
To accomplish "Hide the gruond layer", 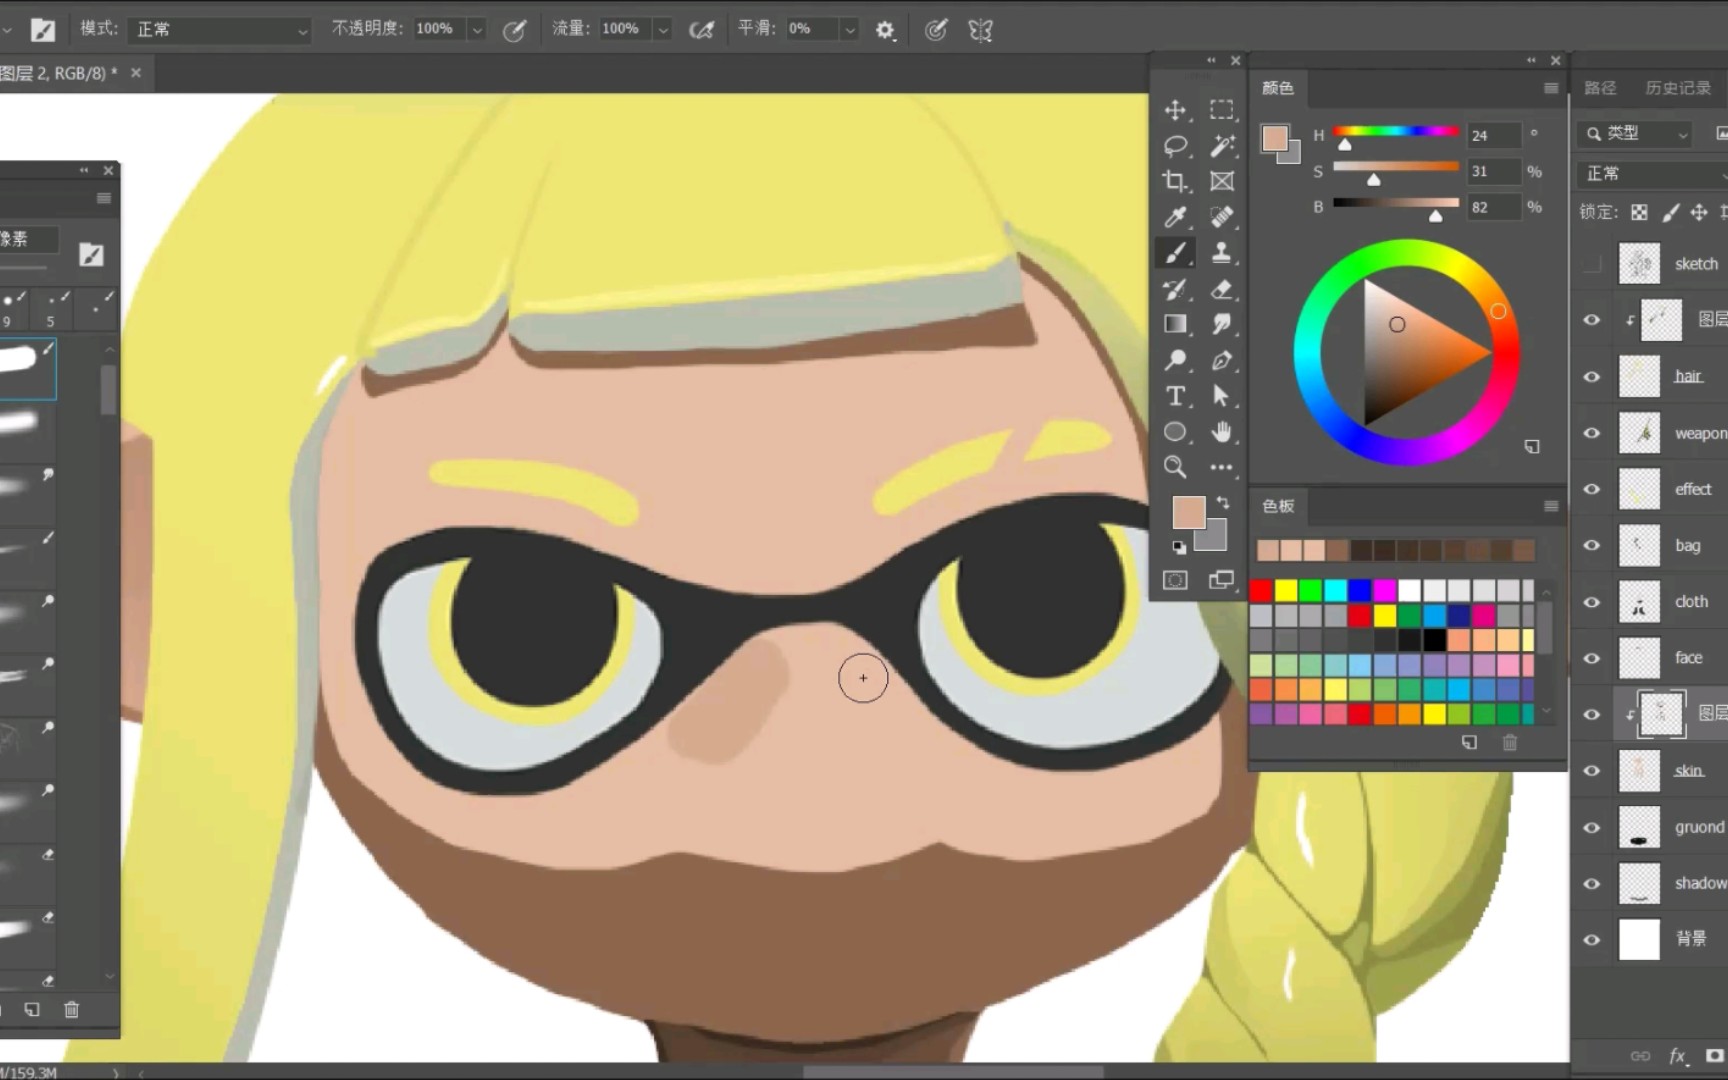I will tap(1592, 827).
